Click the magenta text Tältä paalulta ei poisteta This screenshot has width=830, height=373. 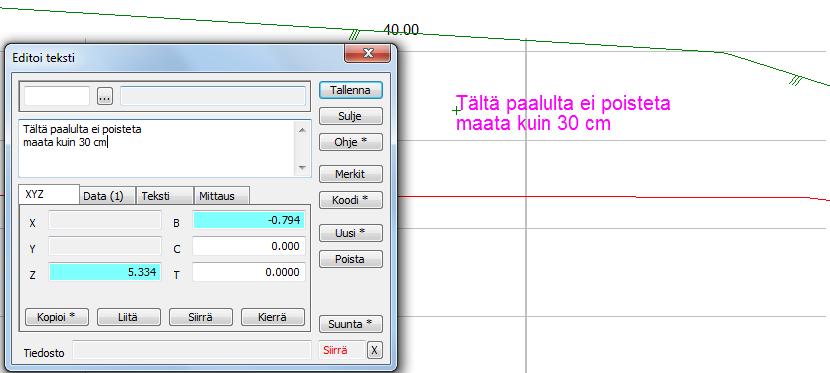coord(563,103)
